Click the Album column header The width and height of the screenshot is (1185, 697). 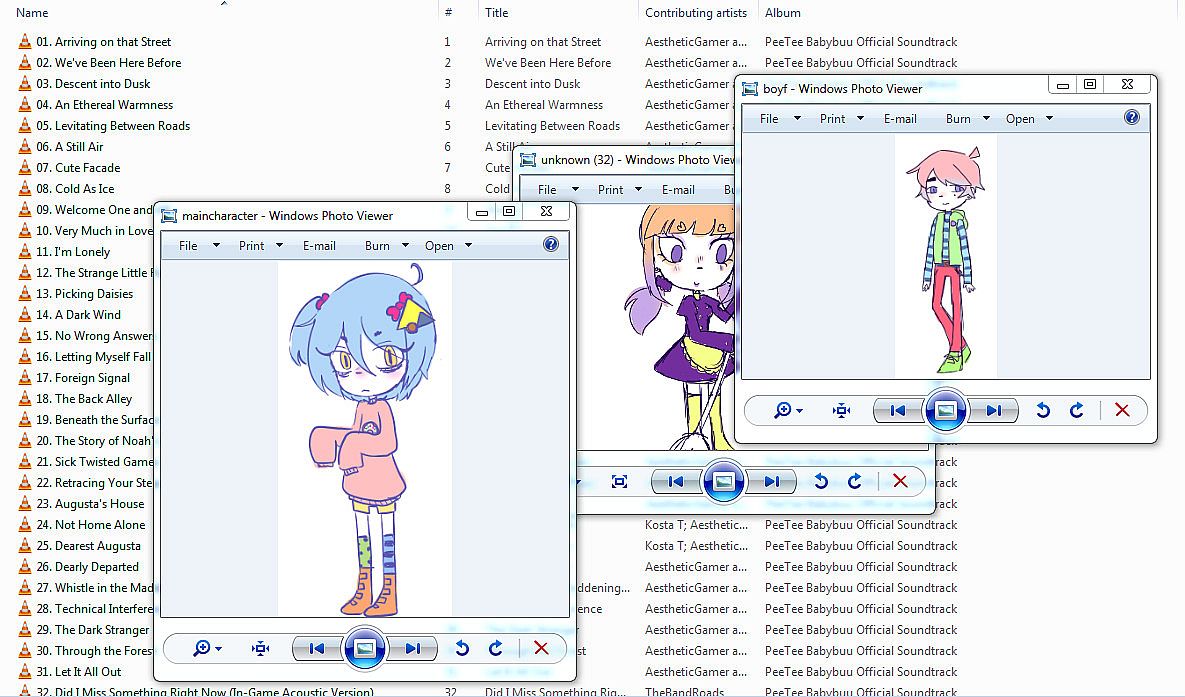782,13
